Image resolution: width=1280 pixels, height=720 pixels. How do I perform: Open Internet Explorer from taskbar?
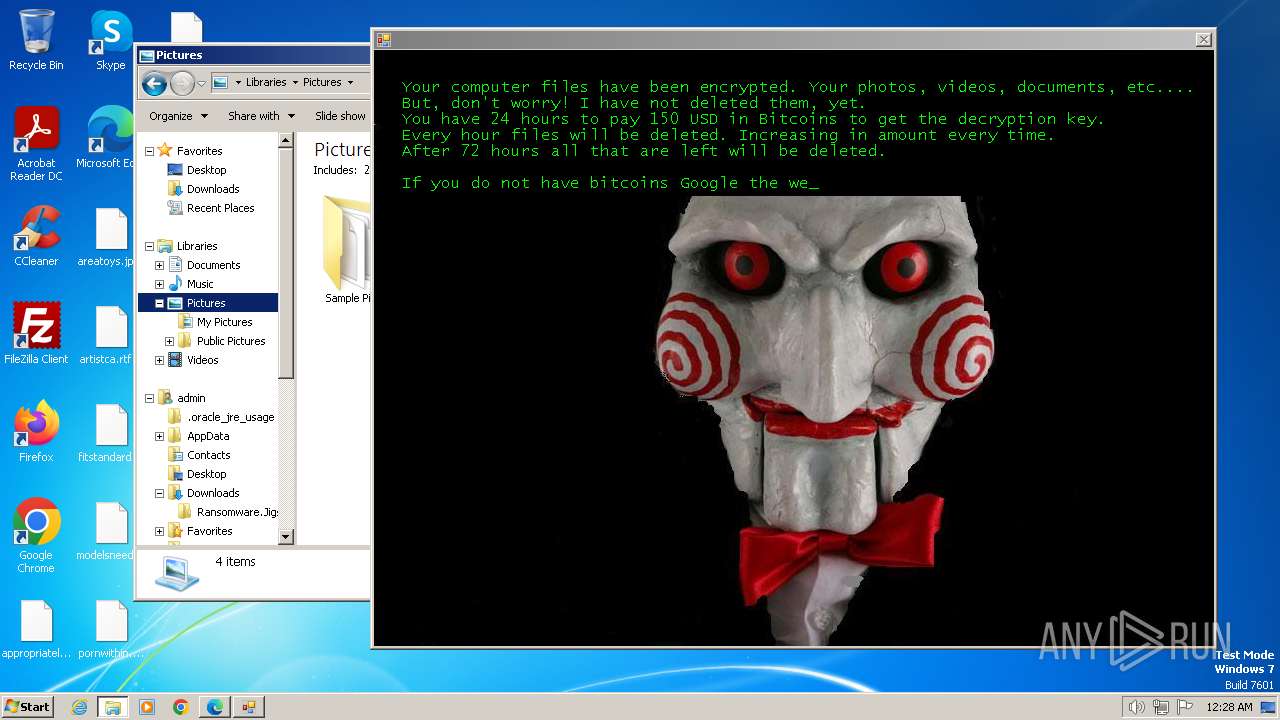[x=79, y=707]
